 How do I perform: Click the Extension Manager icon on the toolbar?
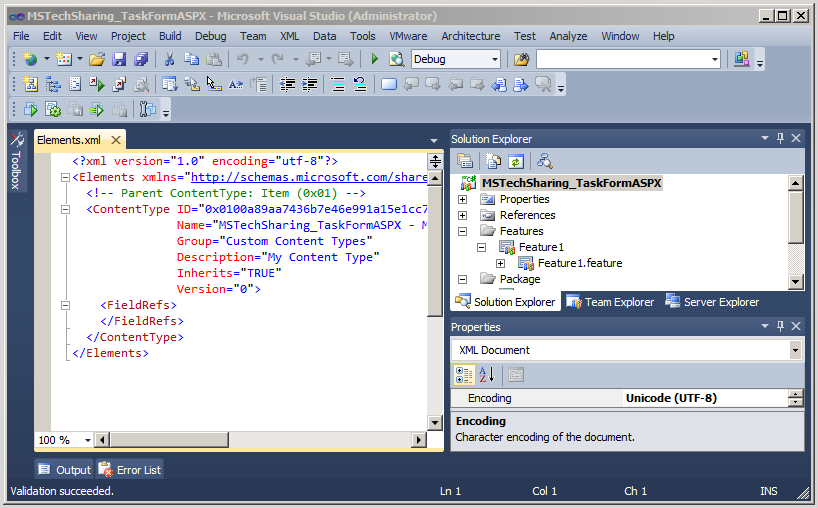741,59
